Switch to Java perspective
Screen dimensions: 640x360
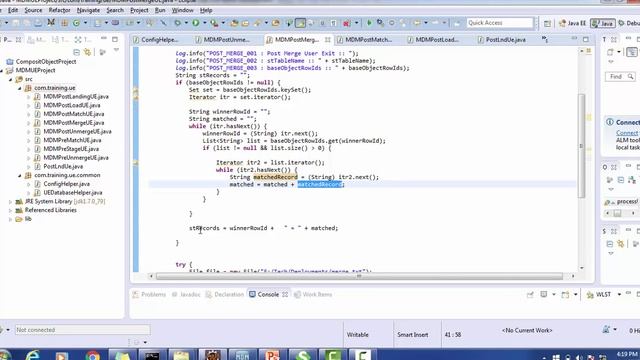point(603,23)
